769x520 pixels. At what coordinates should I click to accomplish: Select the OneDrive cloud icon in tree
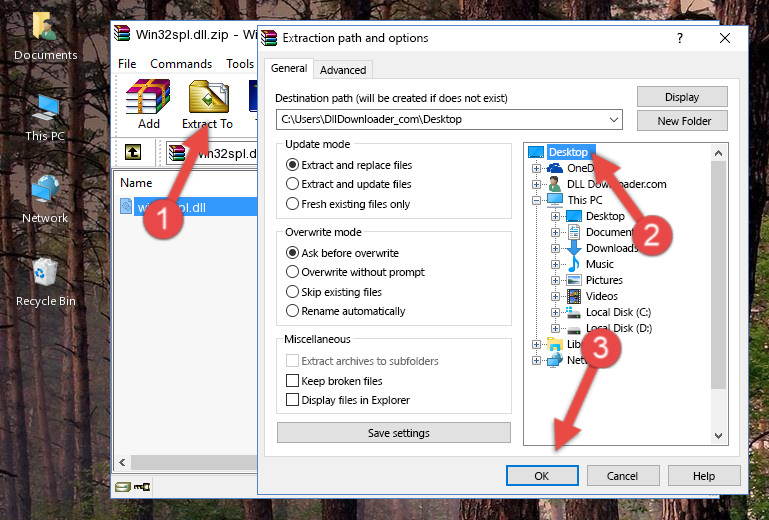(555, 168)
